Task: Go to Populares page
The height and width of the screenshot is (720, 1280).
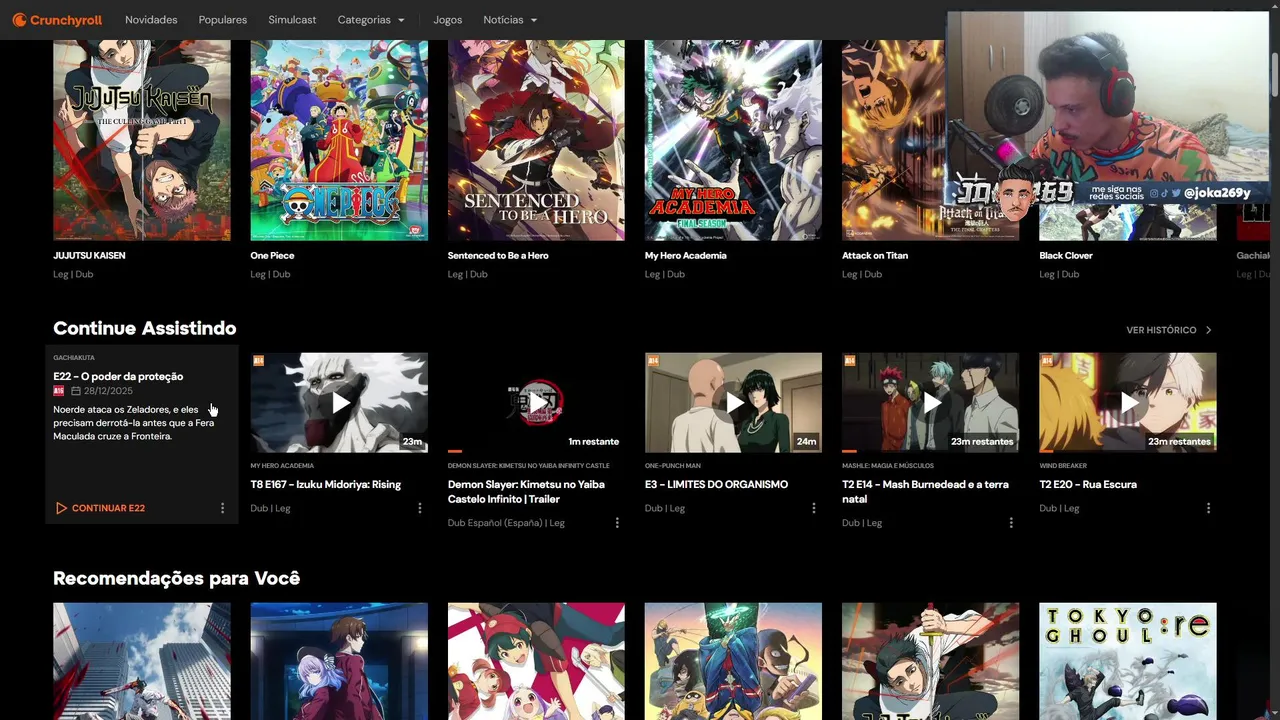Action: coord(223,20)
